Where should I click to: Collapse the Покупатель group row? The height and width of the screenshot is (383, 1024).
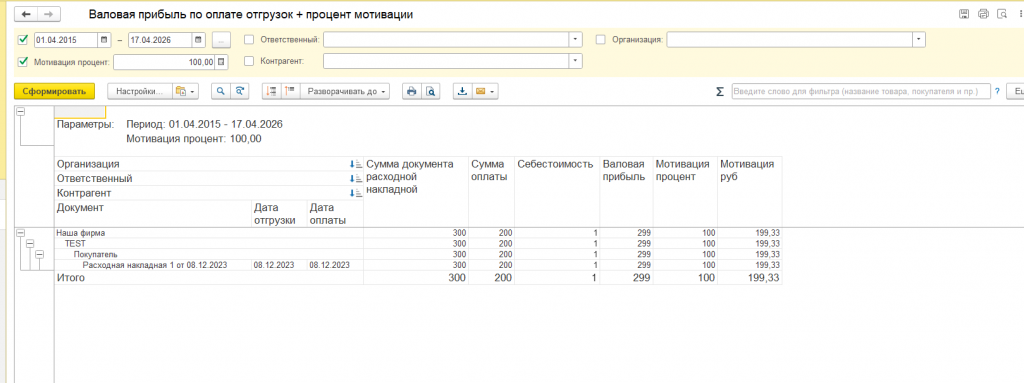pyautogui.click(x=39, y=254)
